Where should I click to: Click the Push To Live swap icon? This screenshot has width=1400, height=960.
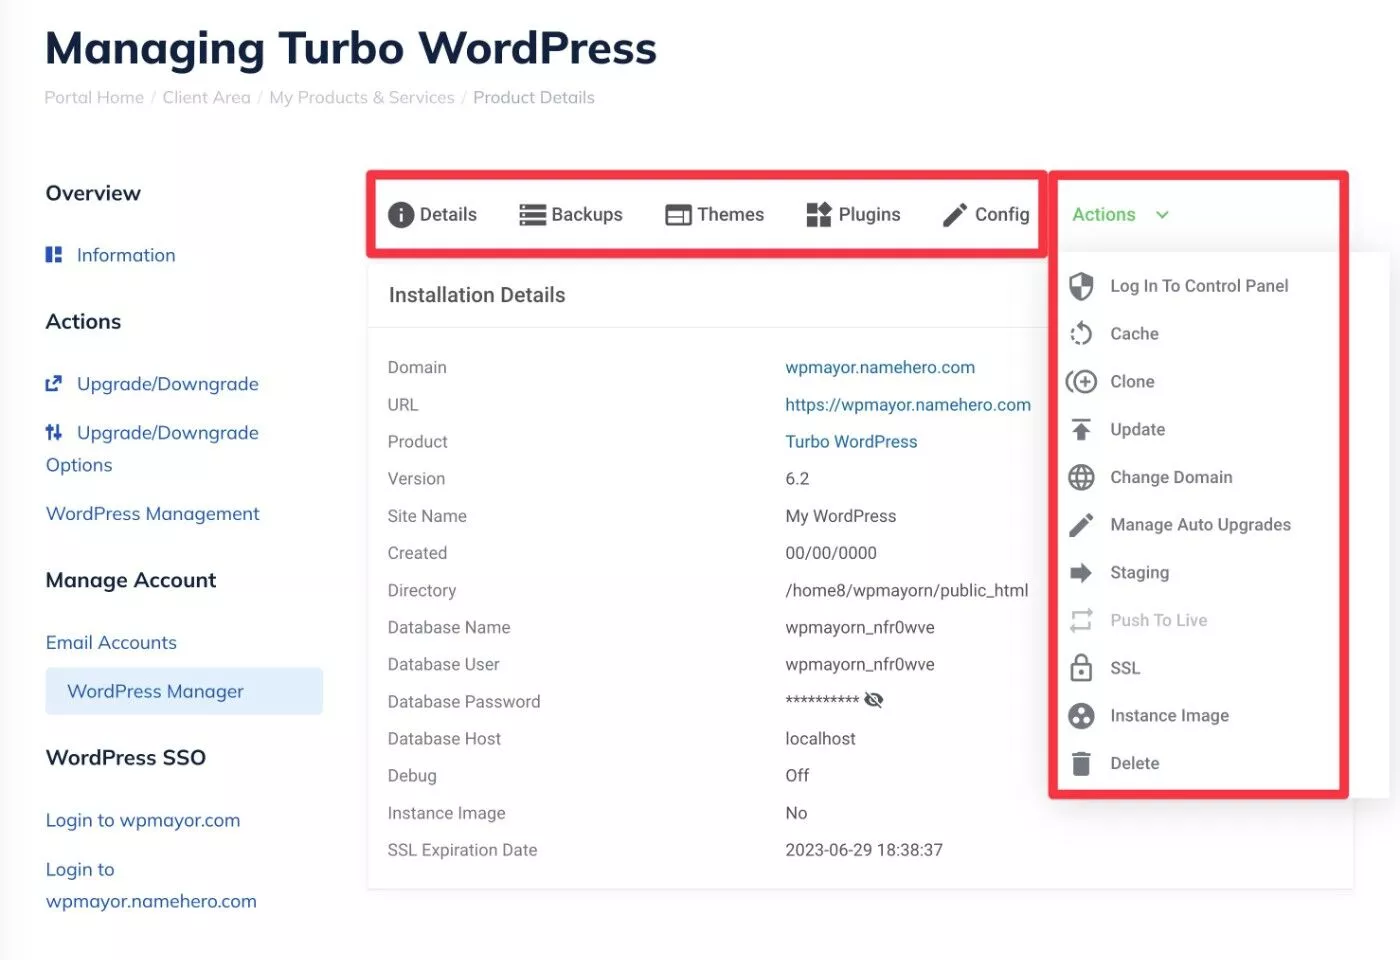pyautogui.click(x=1081, y=621)
